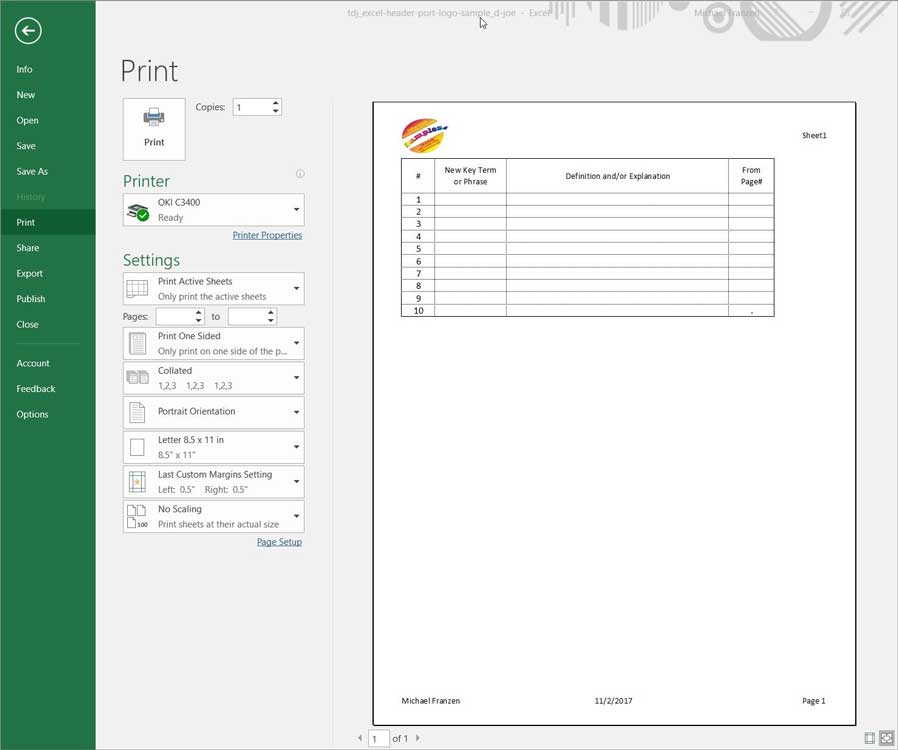The image size is (898, 750).
Task: Click the logo image in the page preview
Action: click(424, 136)
